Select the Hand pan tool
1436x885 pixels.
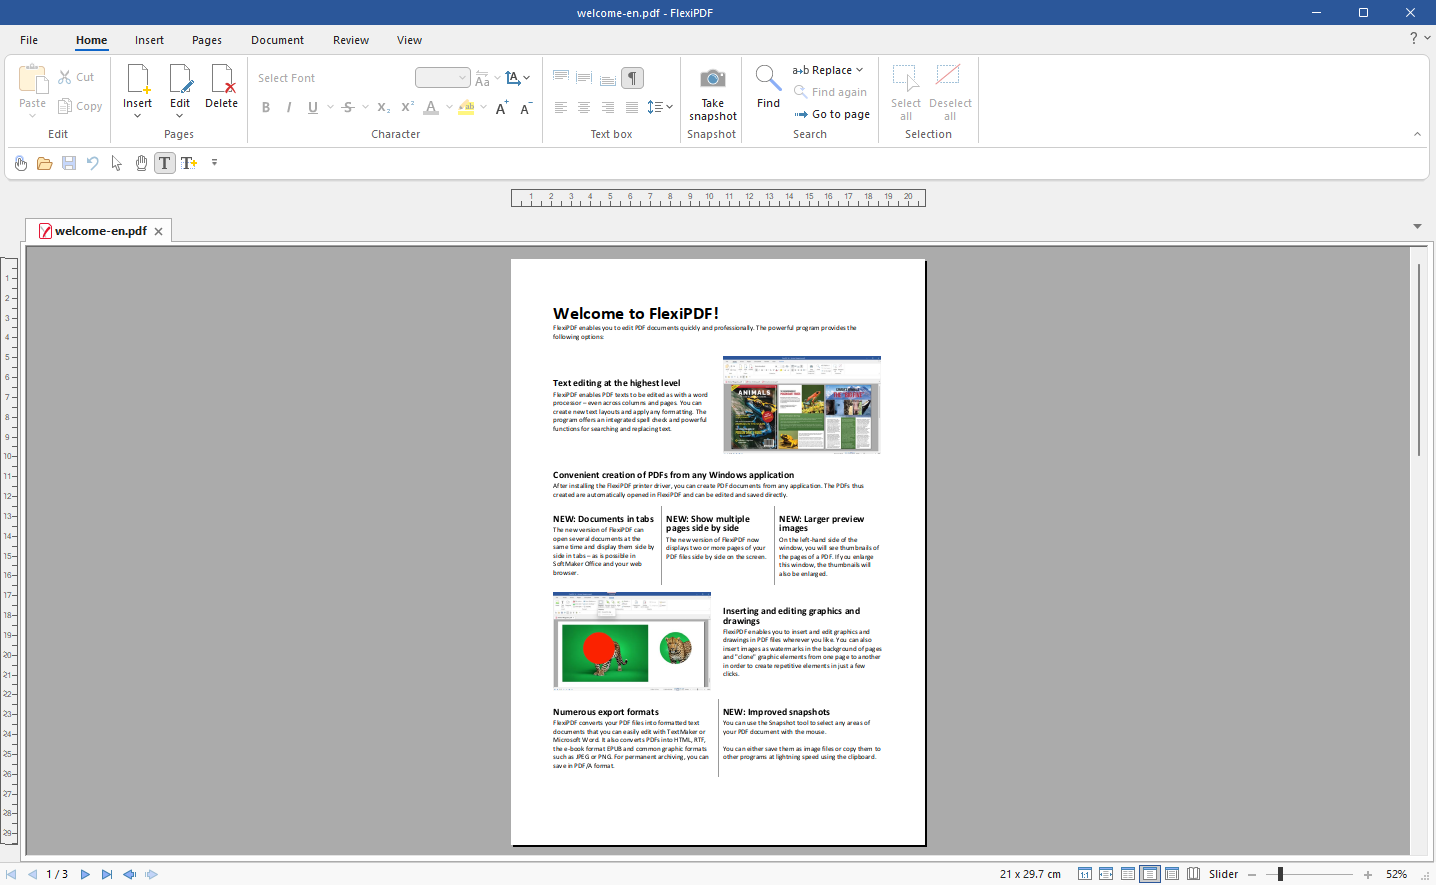tap(141, 163)
